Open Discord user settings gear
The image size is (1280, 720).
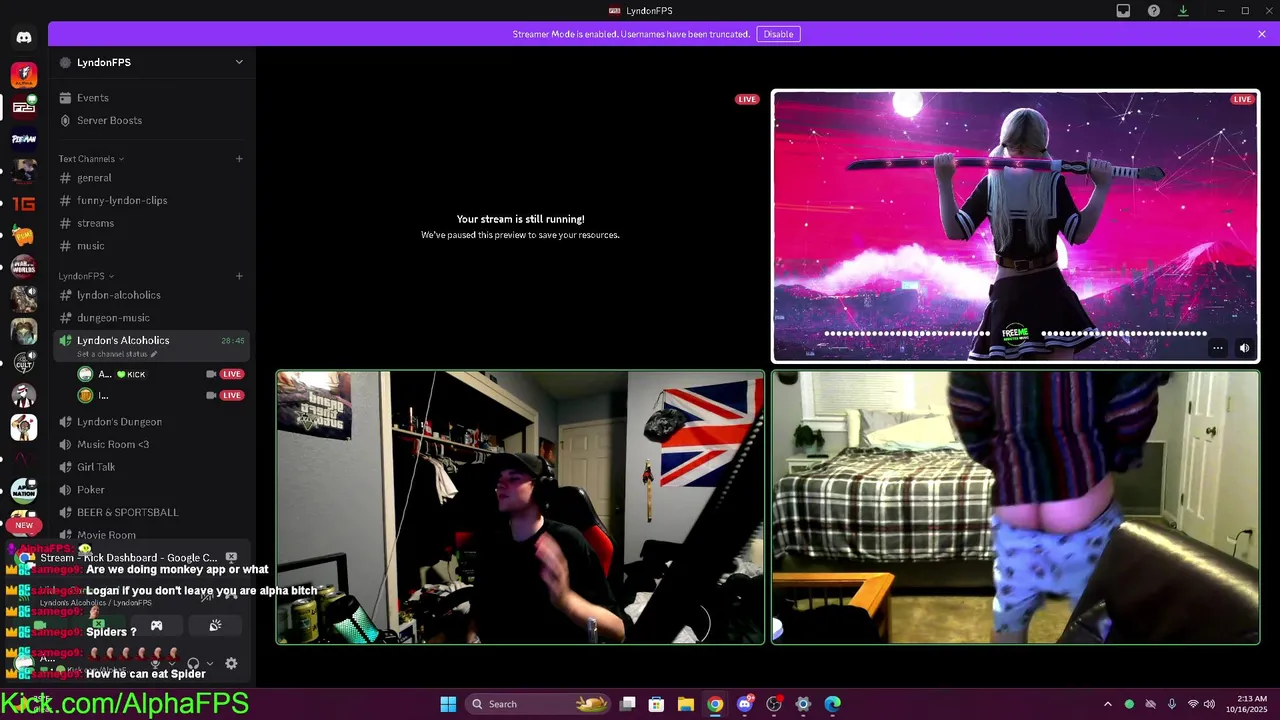click(231, 663)
